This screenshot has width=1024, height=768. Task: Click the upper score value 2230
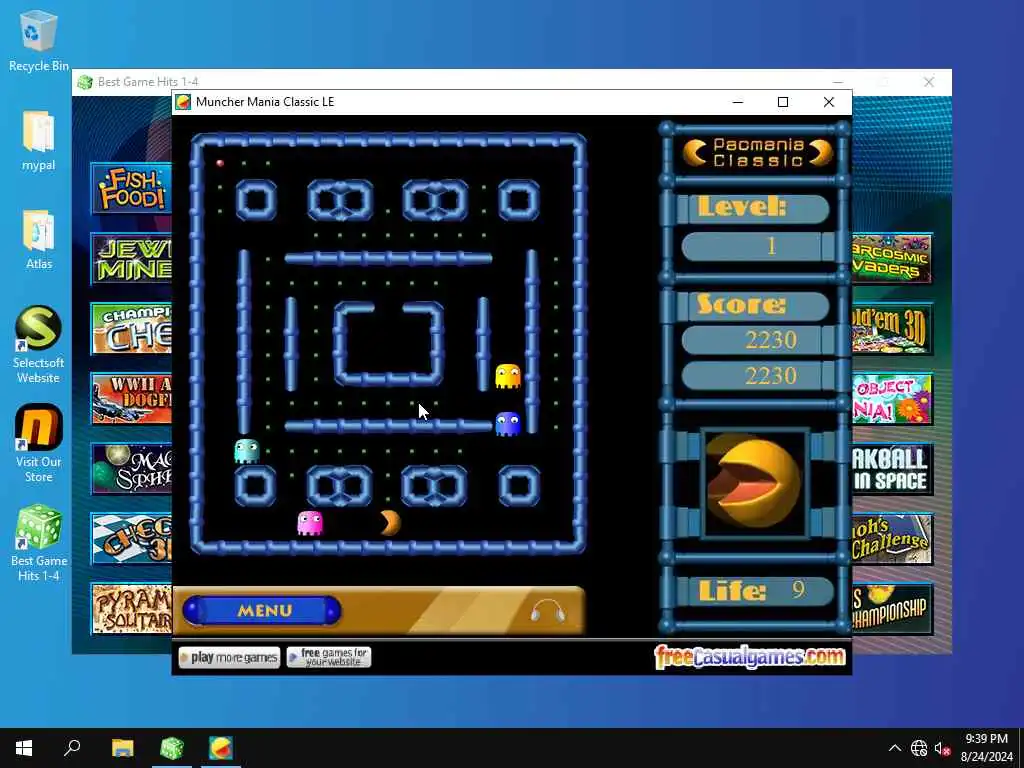[x=758, y=340]
